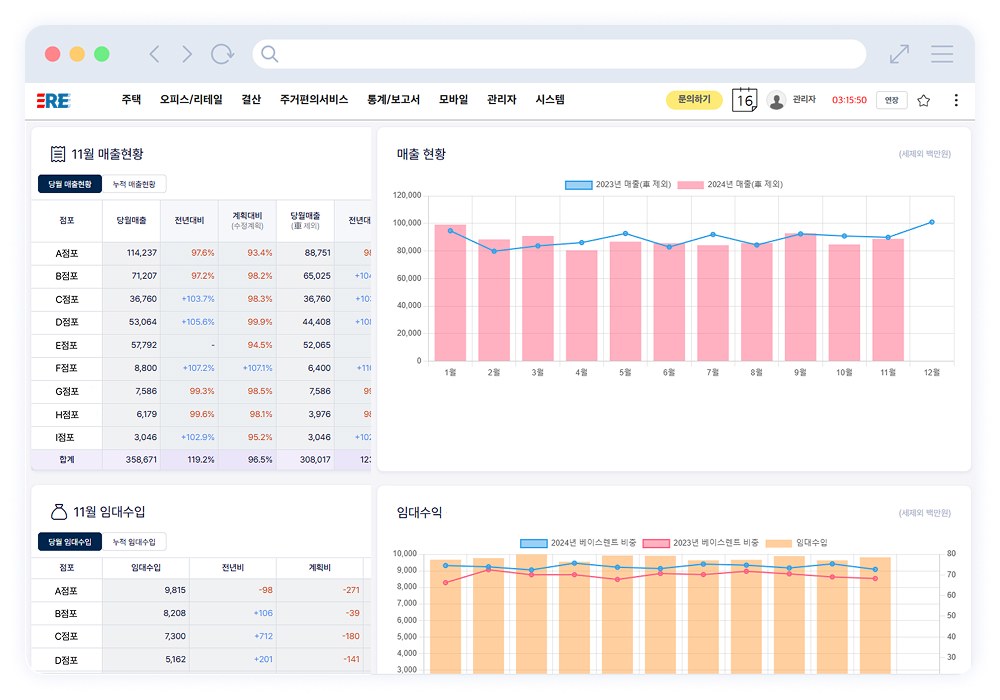Click the 당월매출 column header
This screenshot has height=700, width=1000.
pos(131,221)
